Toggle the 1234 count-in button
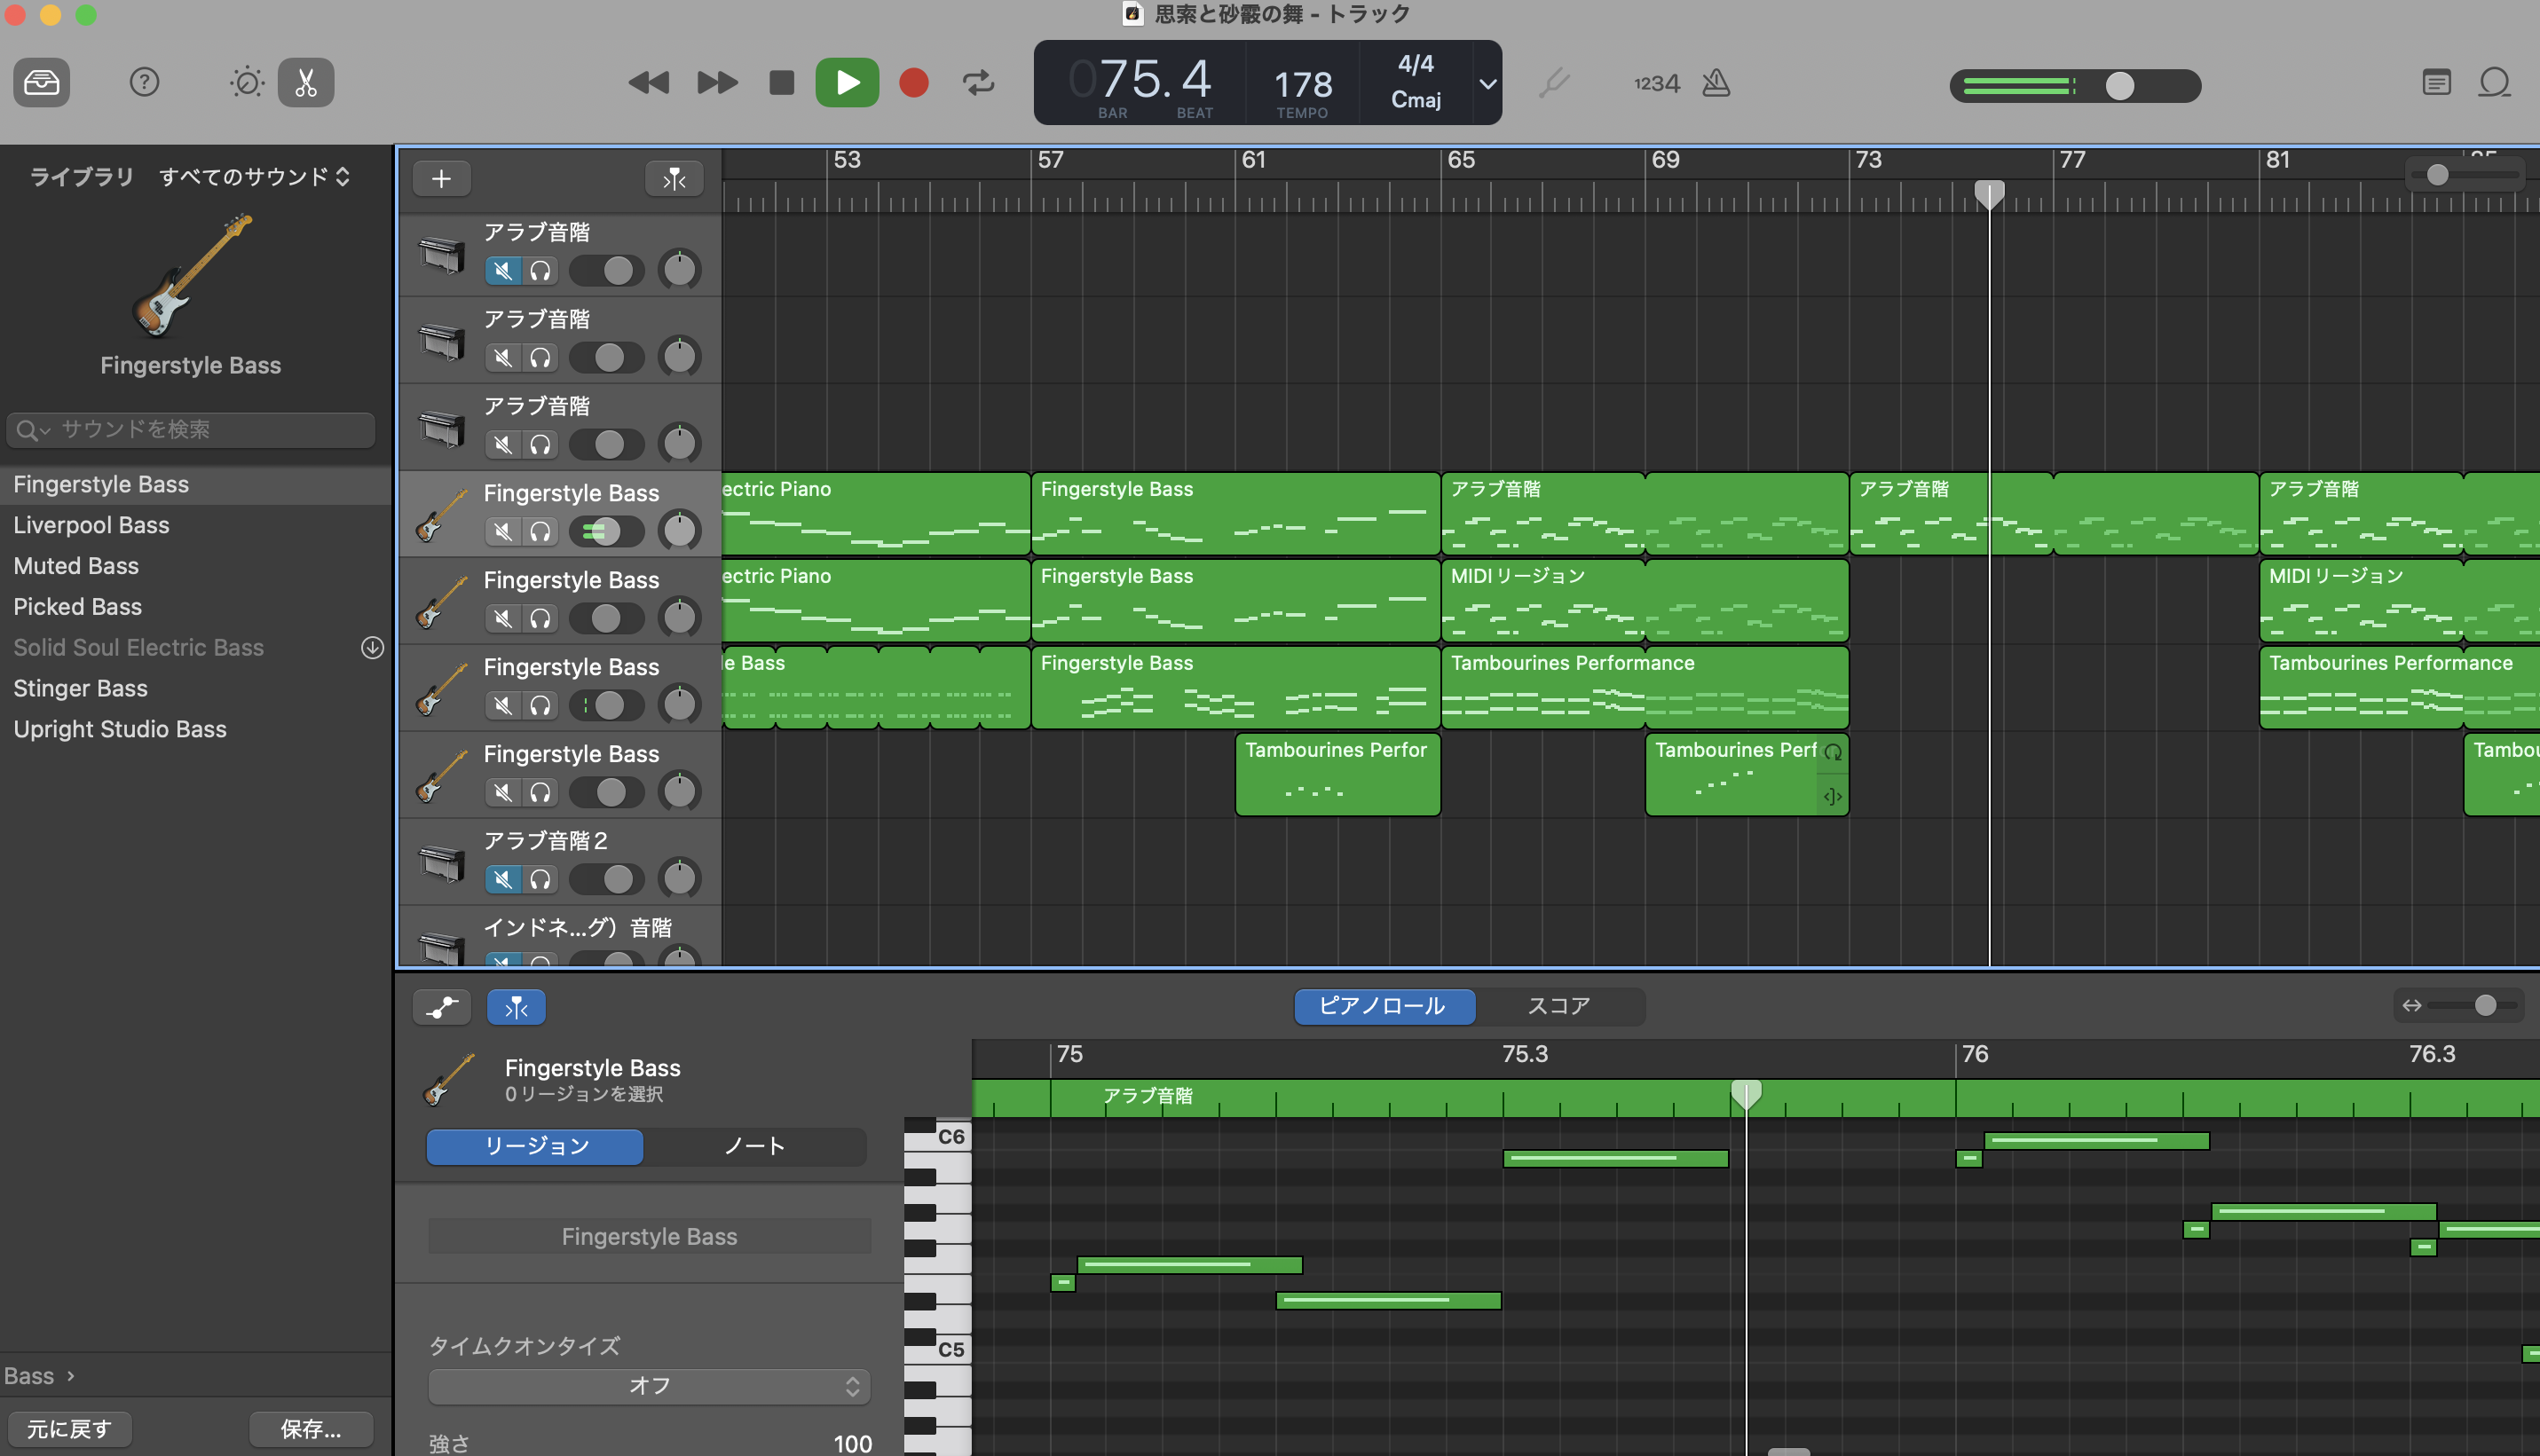This screenshot has height=1456, width=2540. [1656, 83]
